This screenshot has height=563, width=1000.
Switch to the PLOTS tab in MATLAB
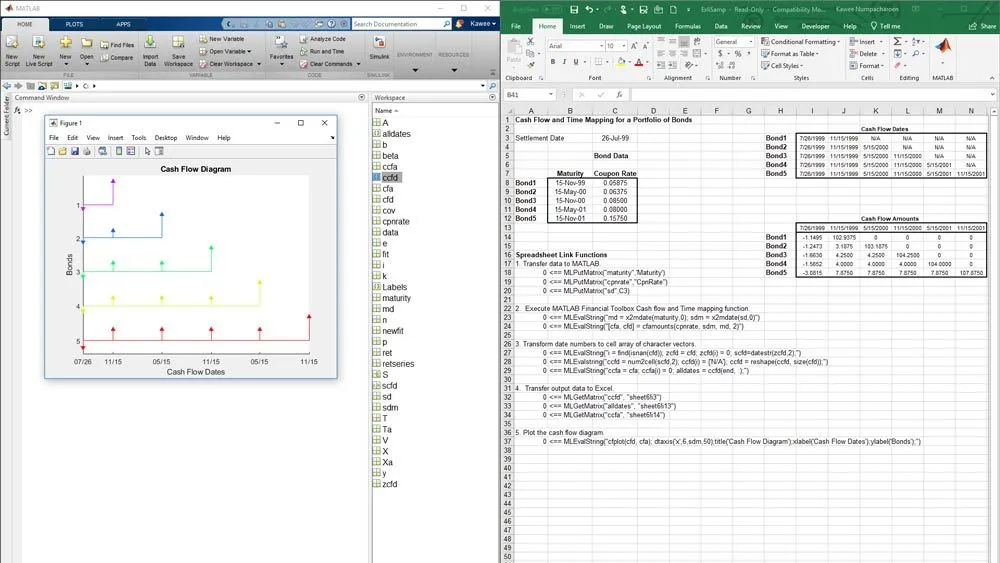(74, 24)
